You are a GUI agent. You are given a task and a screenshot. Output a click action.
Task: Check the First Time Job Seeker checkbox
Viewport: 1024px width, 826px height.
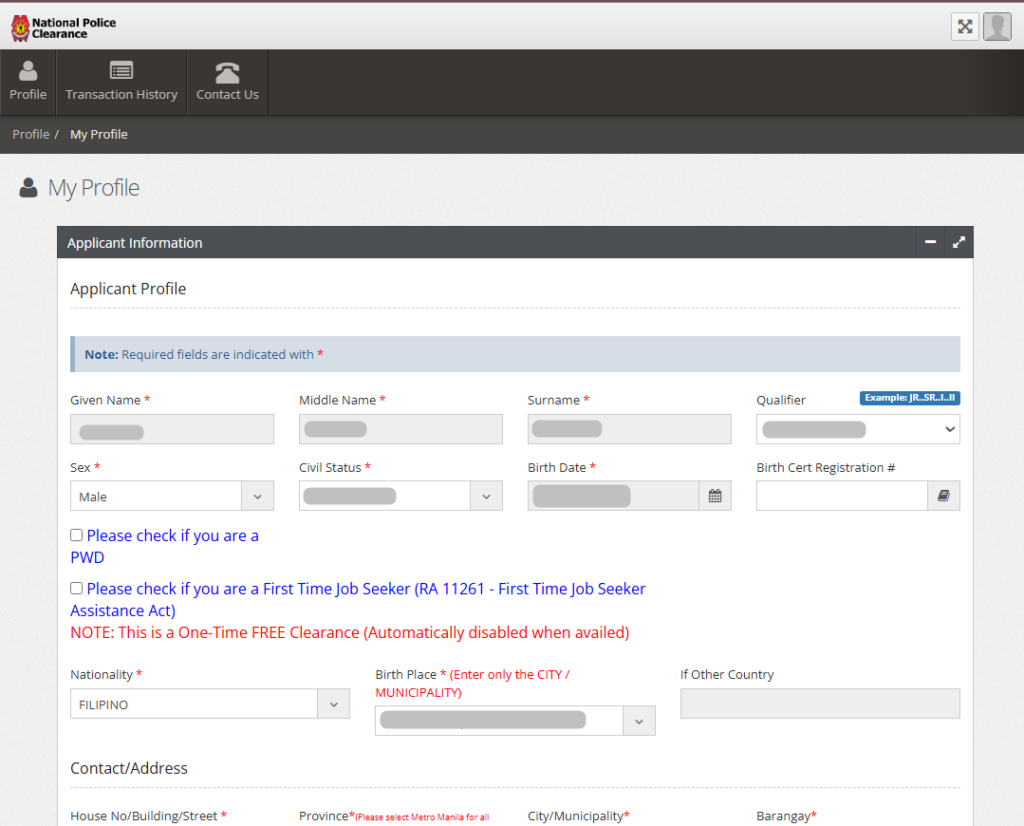[x=76, y=588]
